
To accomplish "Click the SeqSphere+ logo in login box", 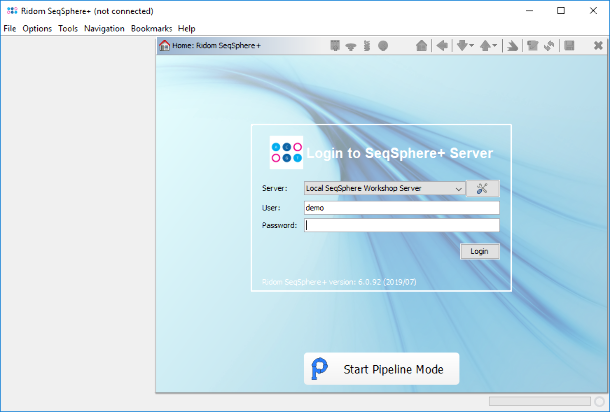I will [286, 152].
